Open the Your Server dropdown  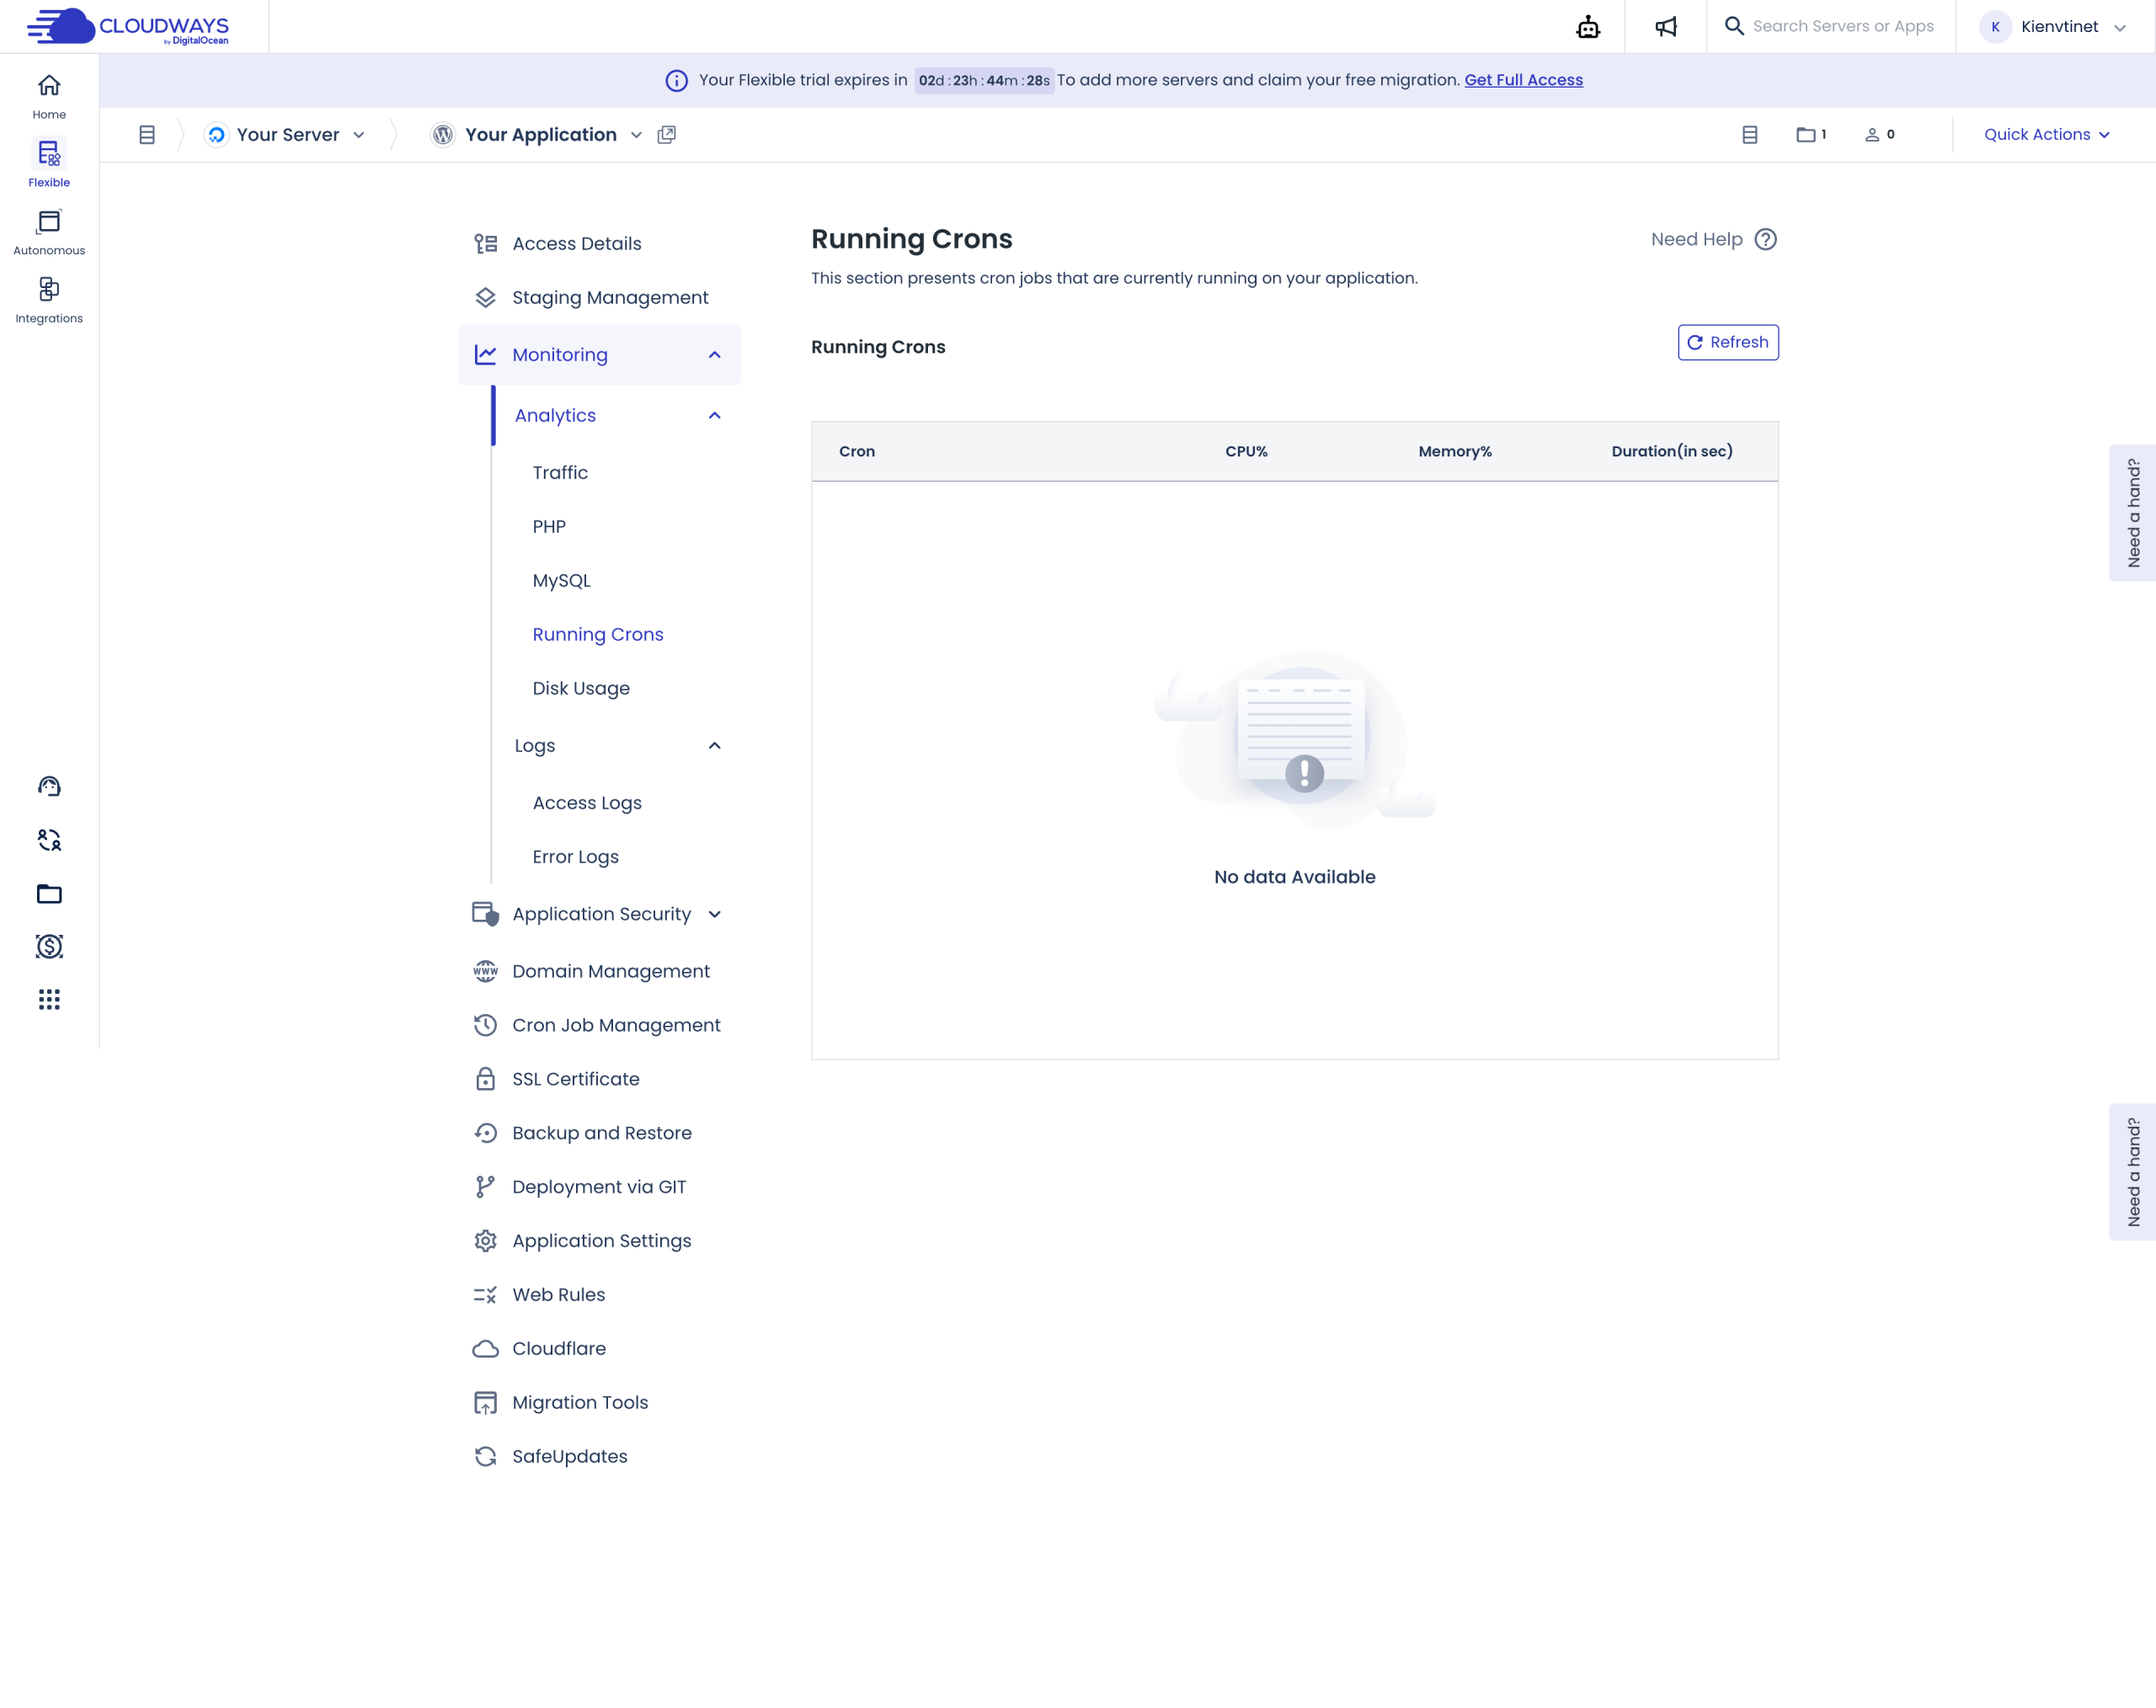[x=288, y=135]
